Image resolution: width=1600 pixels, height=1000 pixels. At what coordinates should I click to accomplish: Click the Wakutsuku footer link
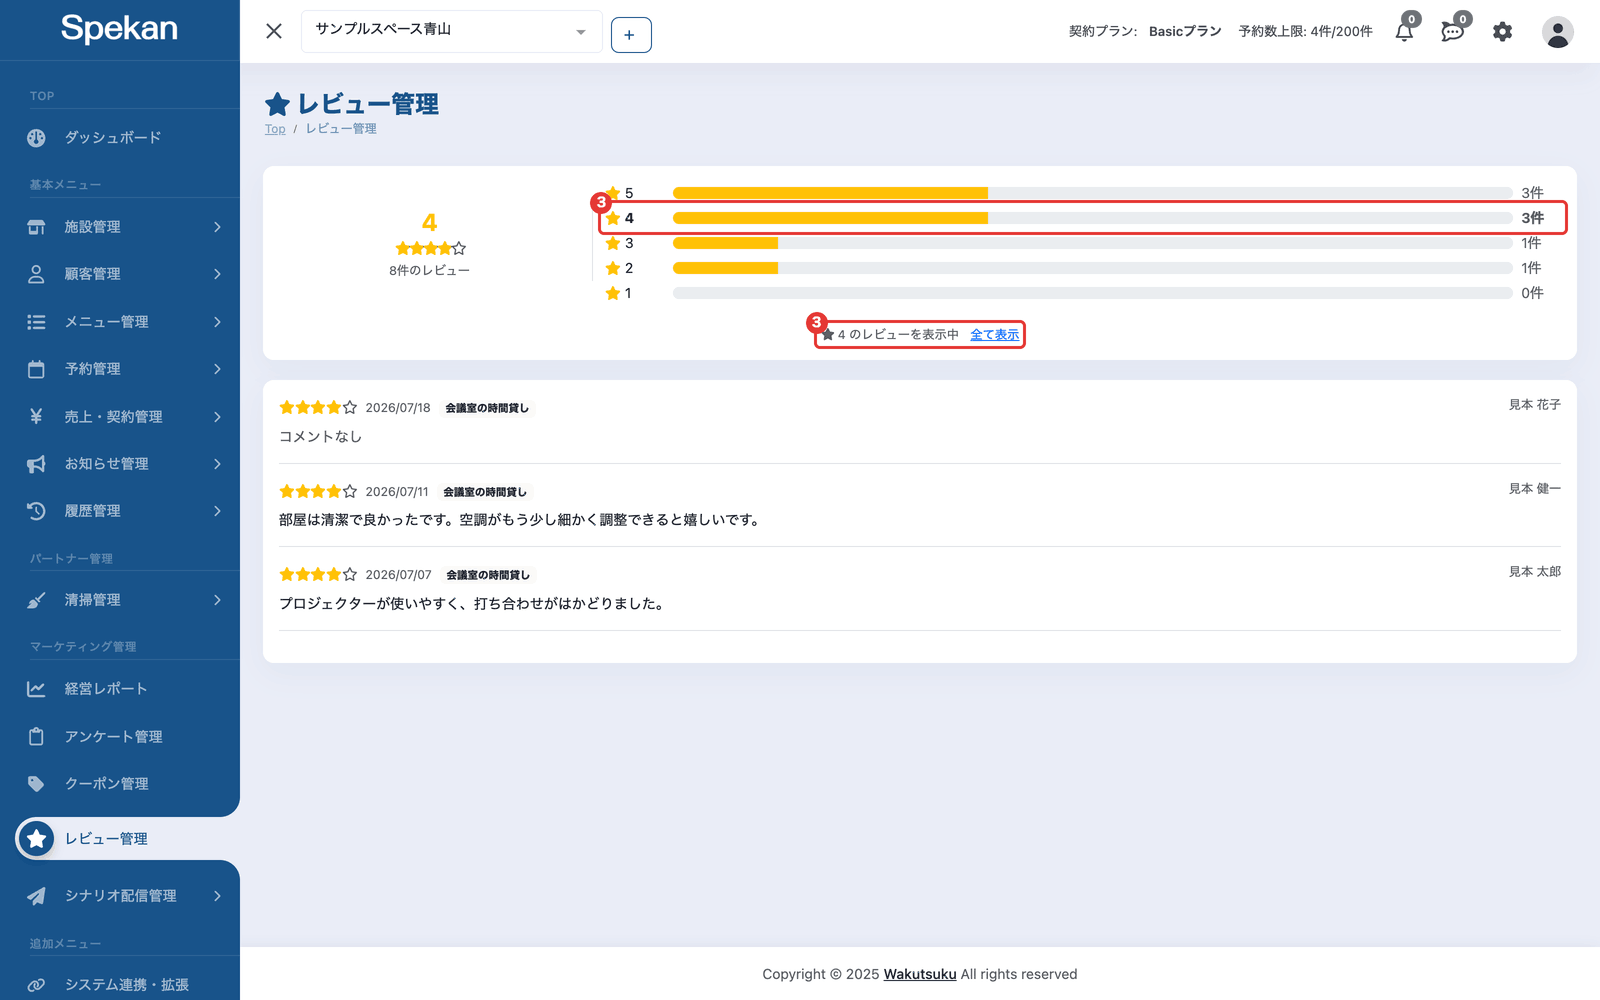pos(920,974)
